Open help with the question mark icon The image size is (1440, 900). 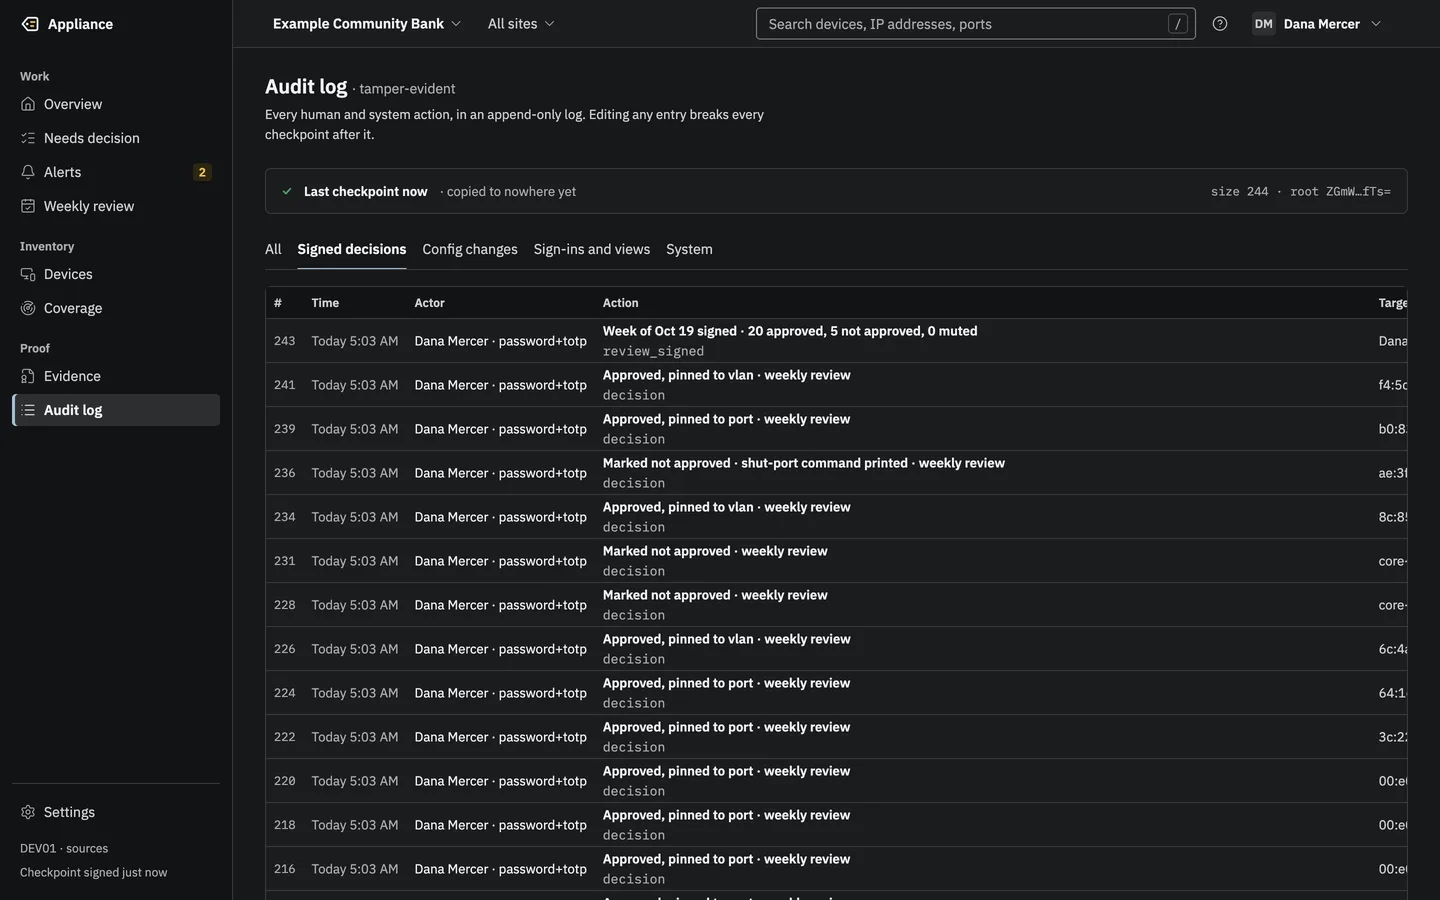(1220, 24)
